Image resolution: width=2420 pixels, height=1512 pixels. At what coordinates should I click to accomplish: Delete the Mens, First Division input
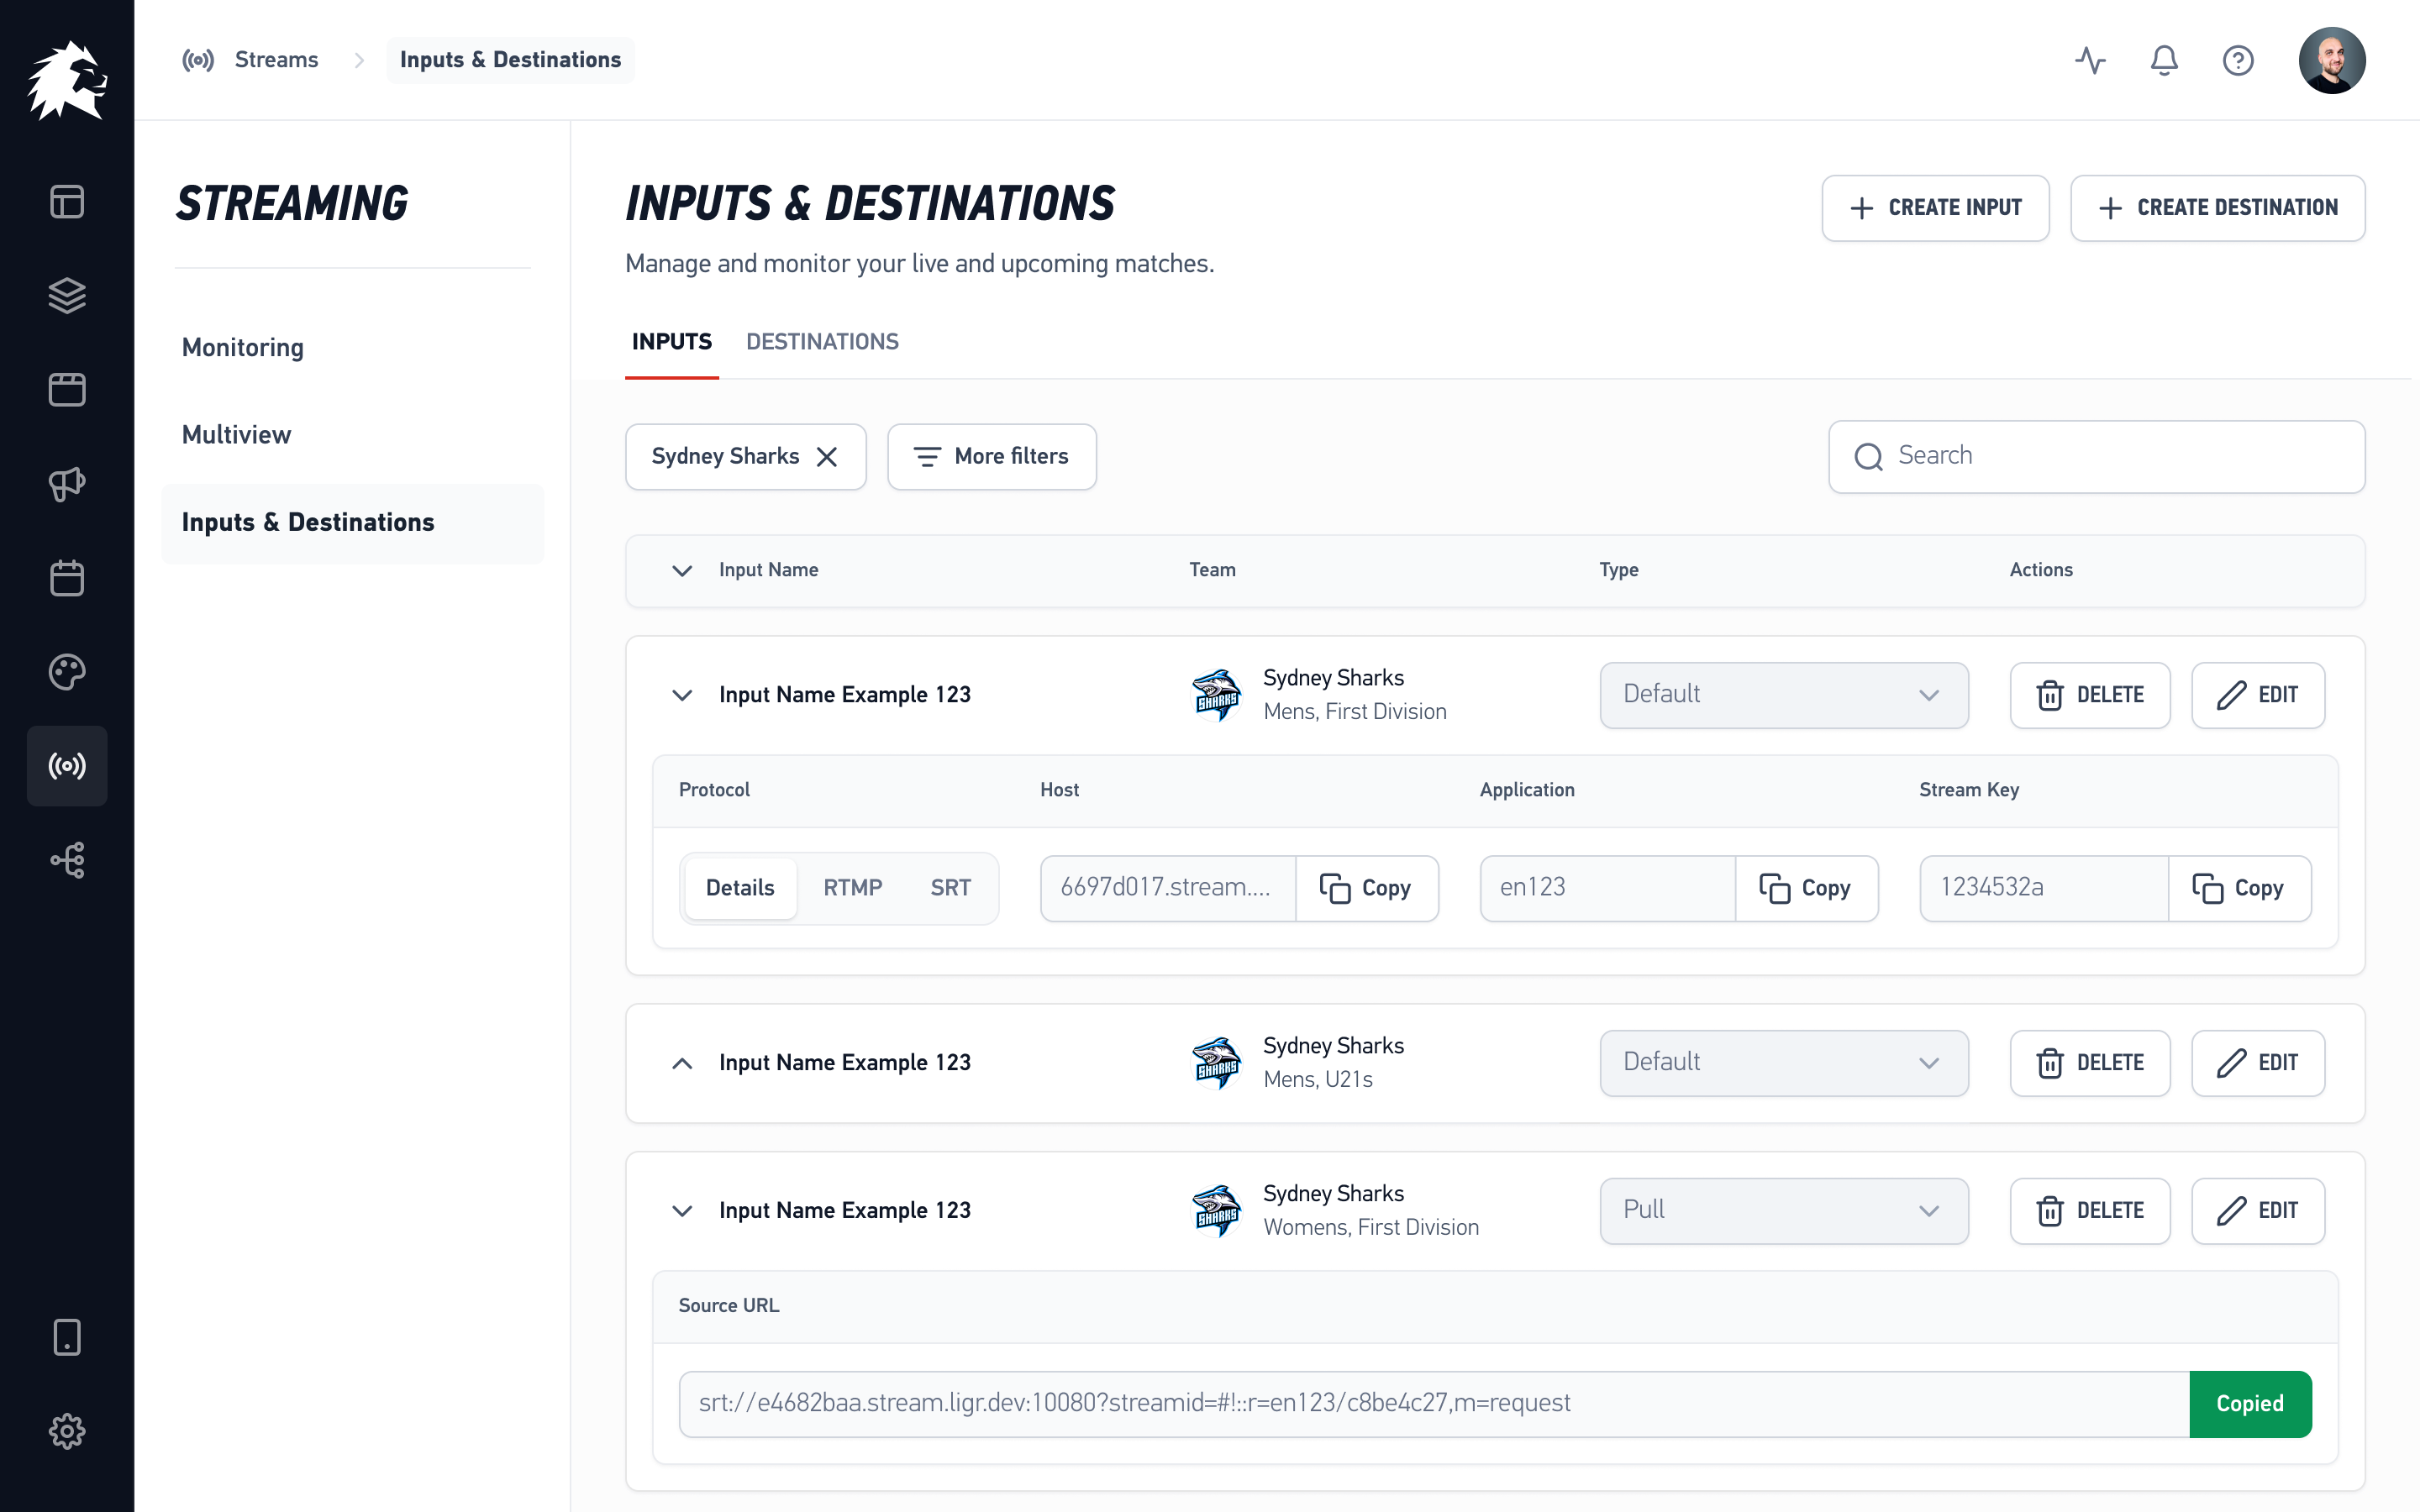2090,695
